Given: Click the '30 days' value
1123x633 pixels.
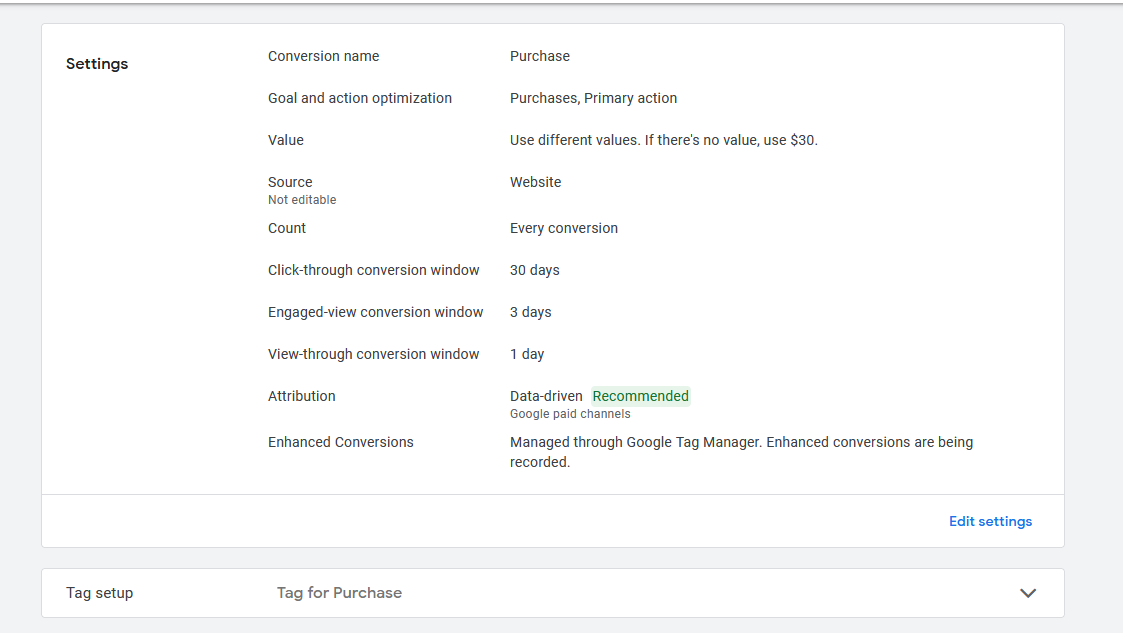Looking at the screenshot, I should [x=535, y=270].
